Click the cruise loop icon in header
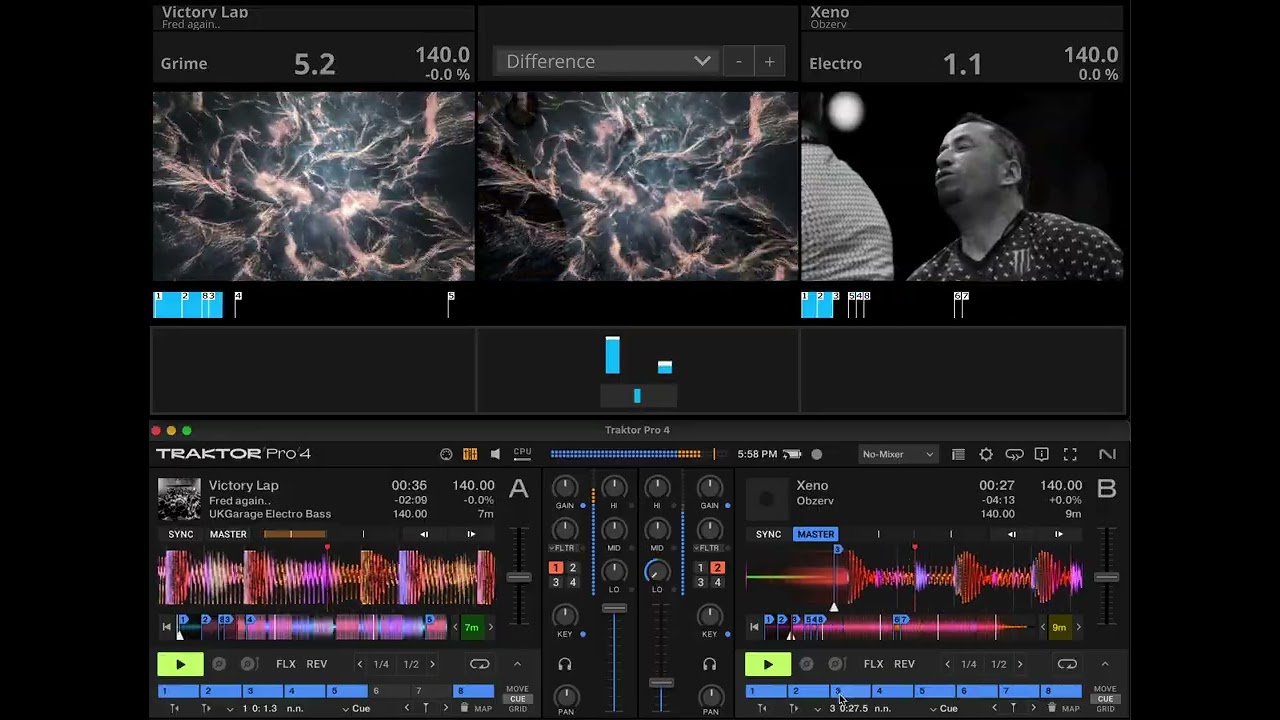Image resolution: width=1280 pixels, height=720 pixels. [1014, 454]
